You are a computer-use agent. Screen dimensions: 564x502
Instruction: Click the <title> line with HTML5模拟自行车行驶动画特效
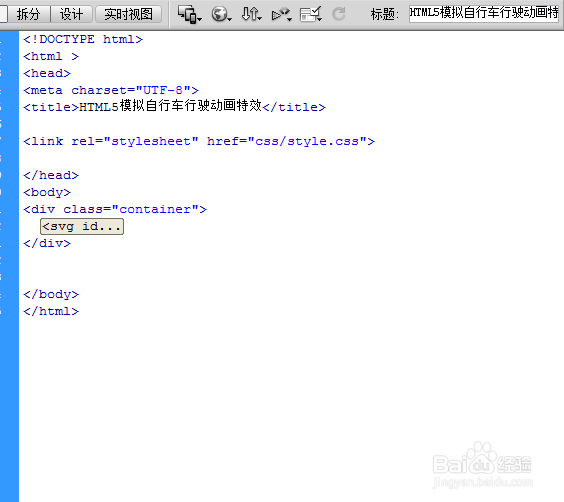click(x=174, y=106)
